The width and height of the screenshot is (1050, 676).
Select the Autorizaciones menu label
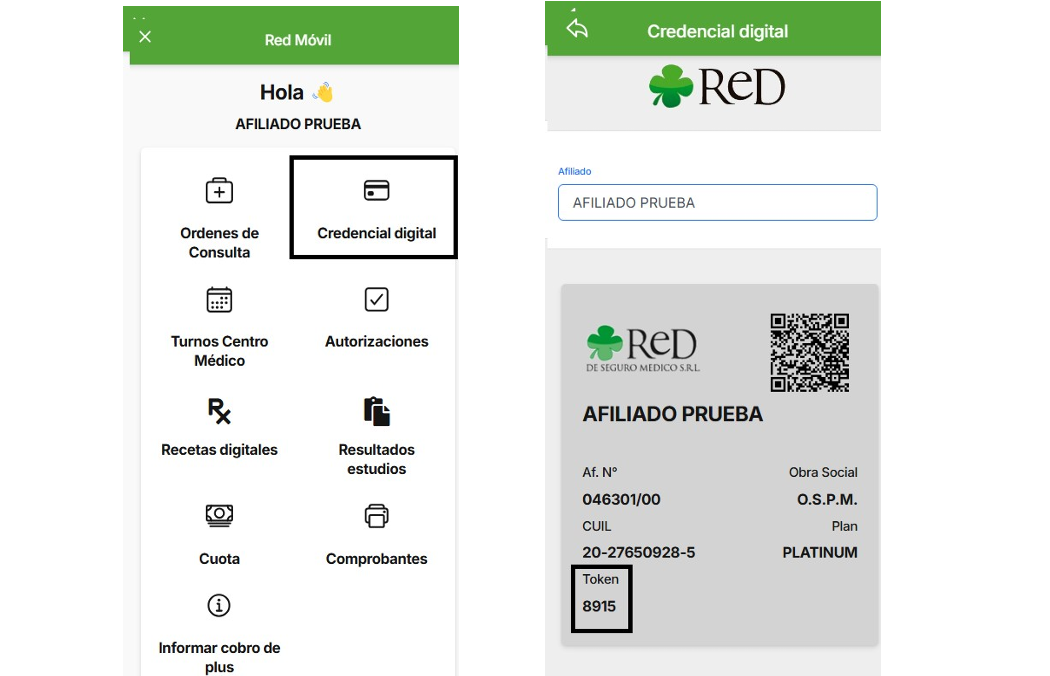[x=376, y=342]
